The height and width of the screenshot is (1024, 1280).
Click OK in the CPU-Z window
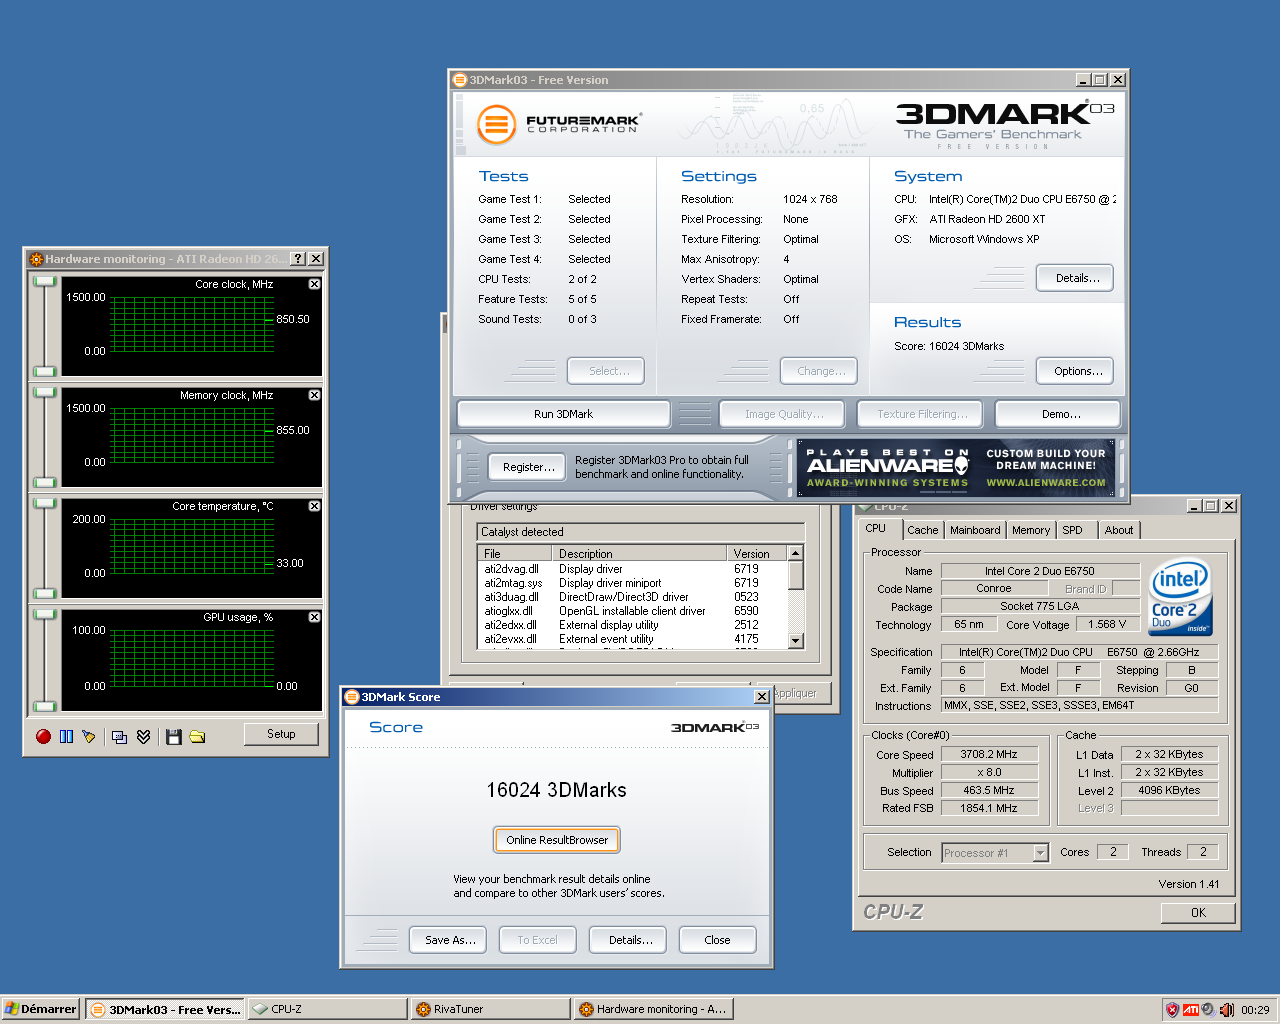click(1198, 913)
